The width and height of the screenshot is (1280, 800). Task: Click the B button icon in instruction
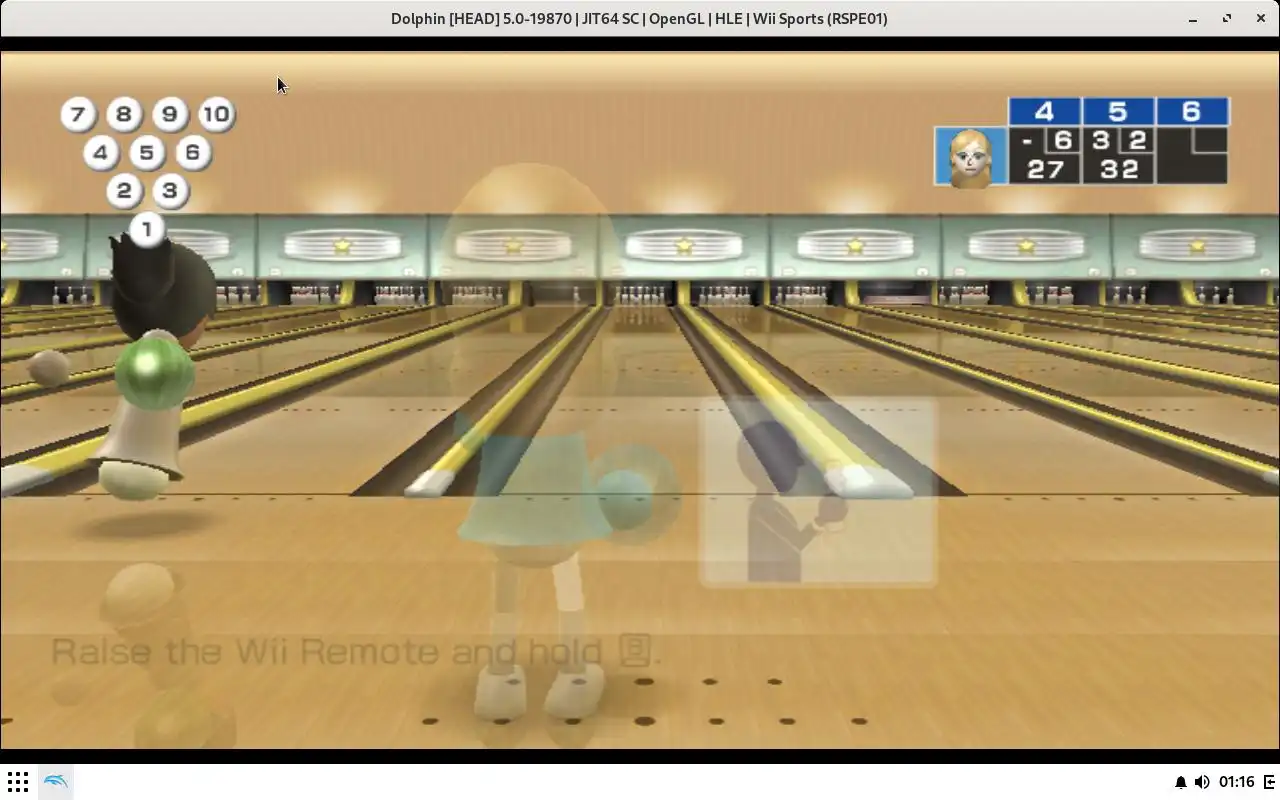tap(634, 651)
